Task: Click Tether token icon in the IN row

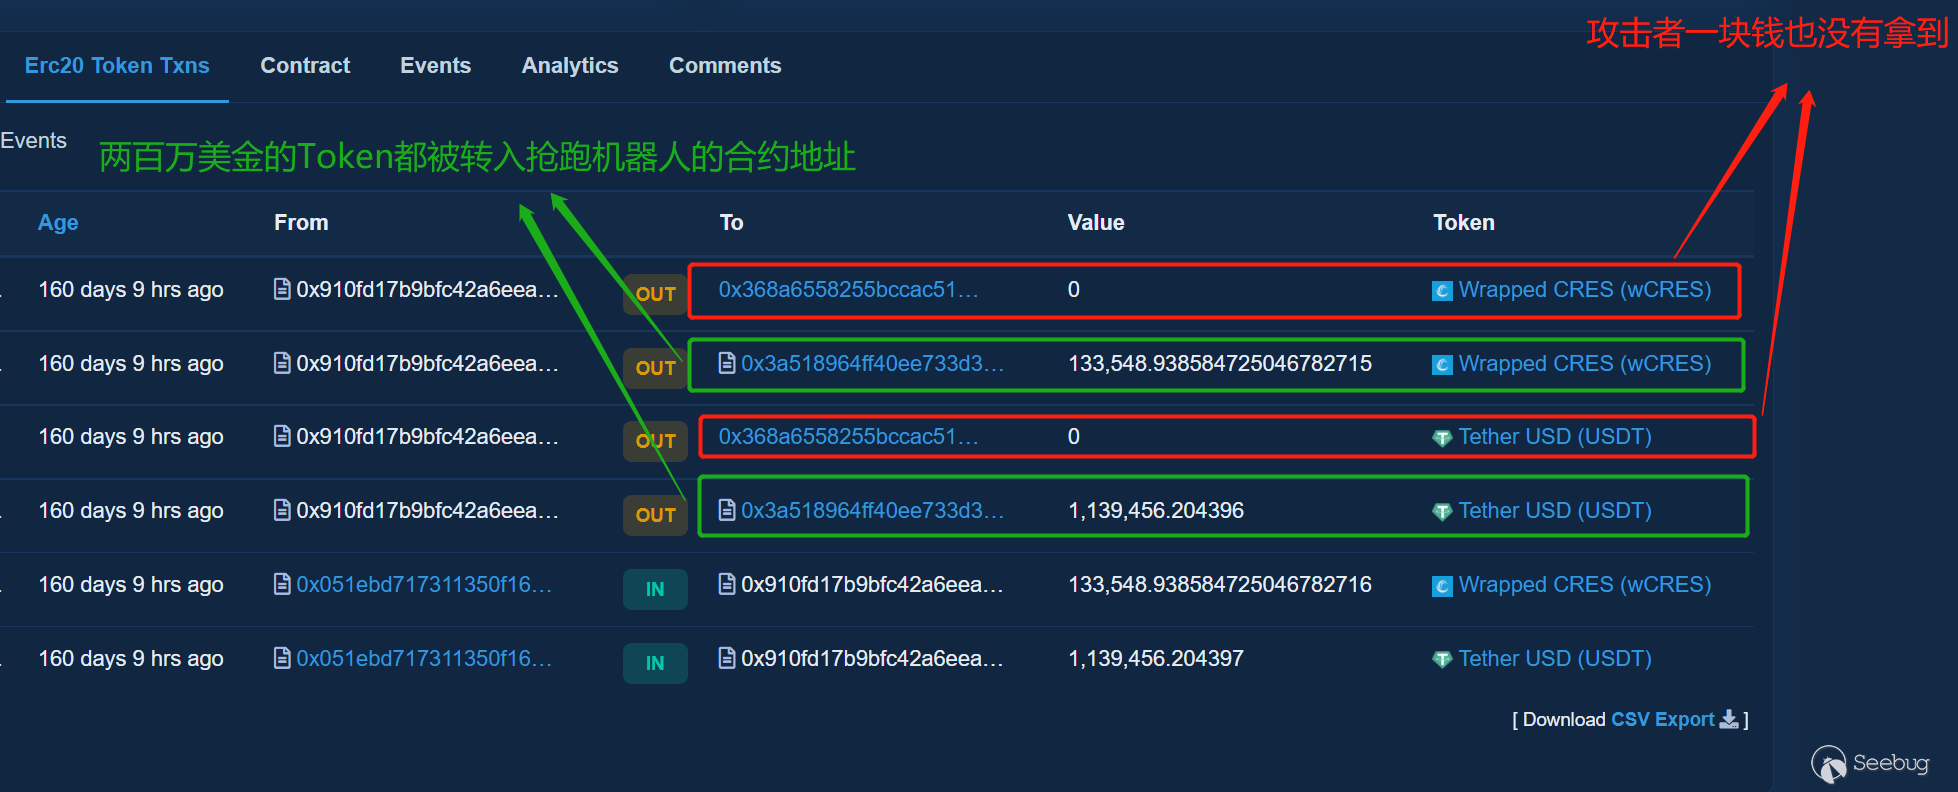Action: [x=1442, y=660]
